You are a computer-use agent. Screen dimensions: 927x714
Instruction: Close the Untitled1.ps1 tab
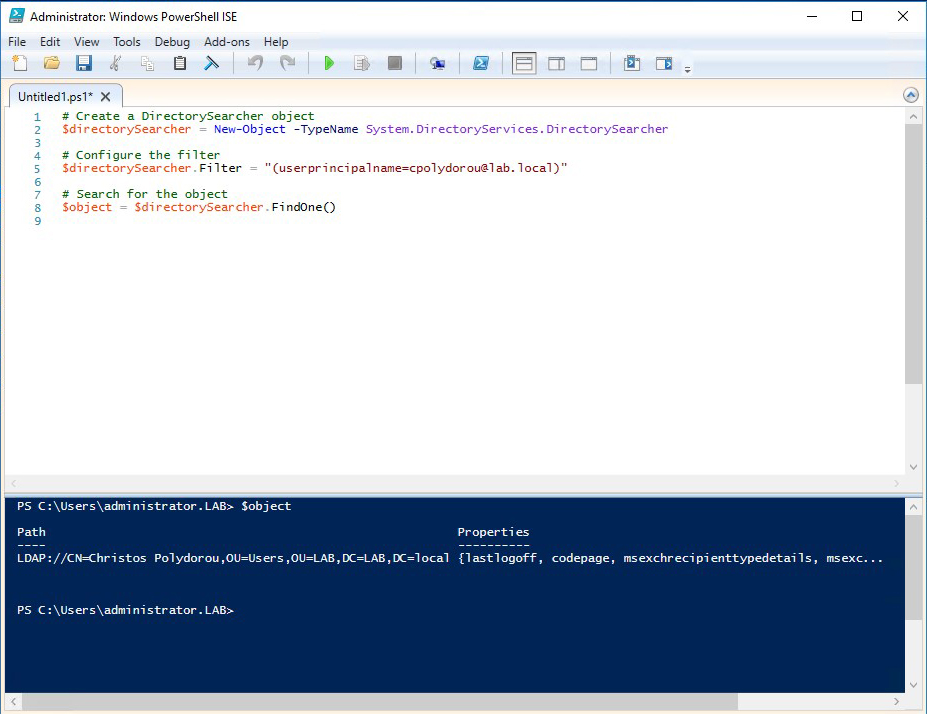pos(105,97)
